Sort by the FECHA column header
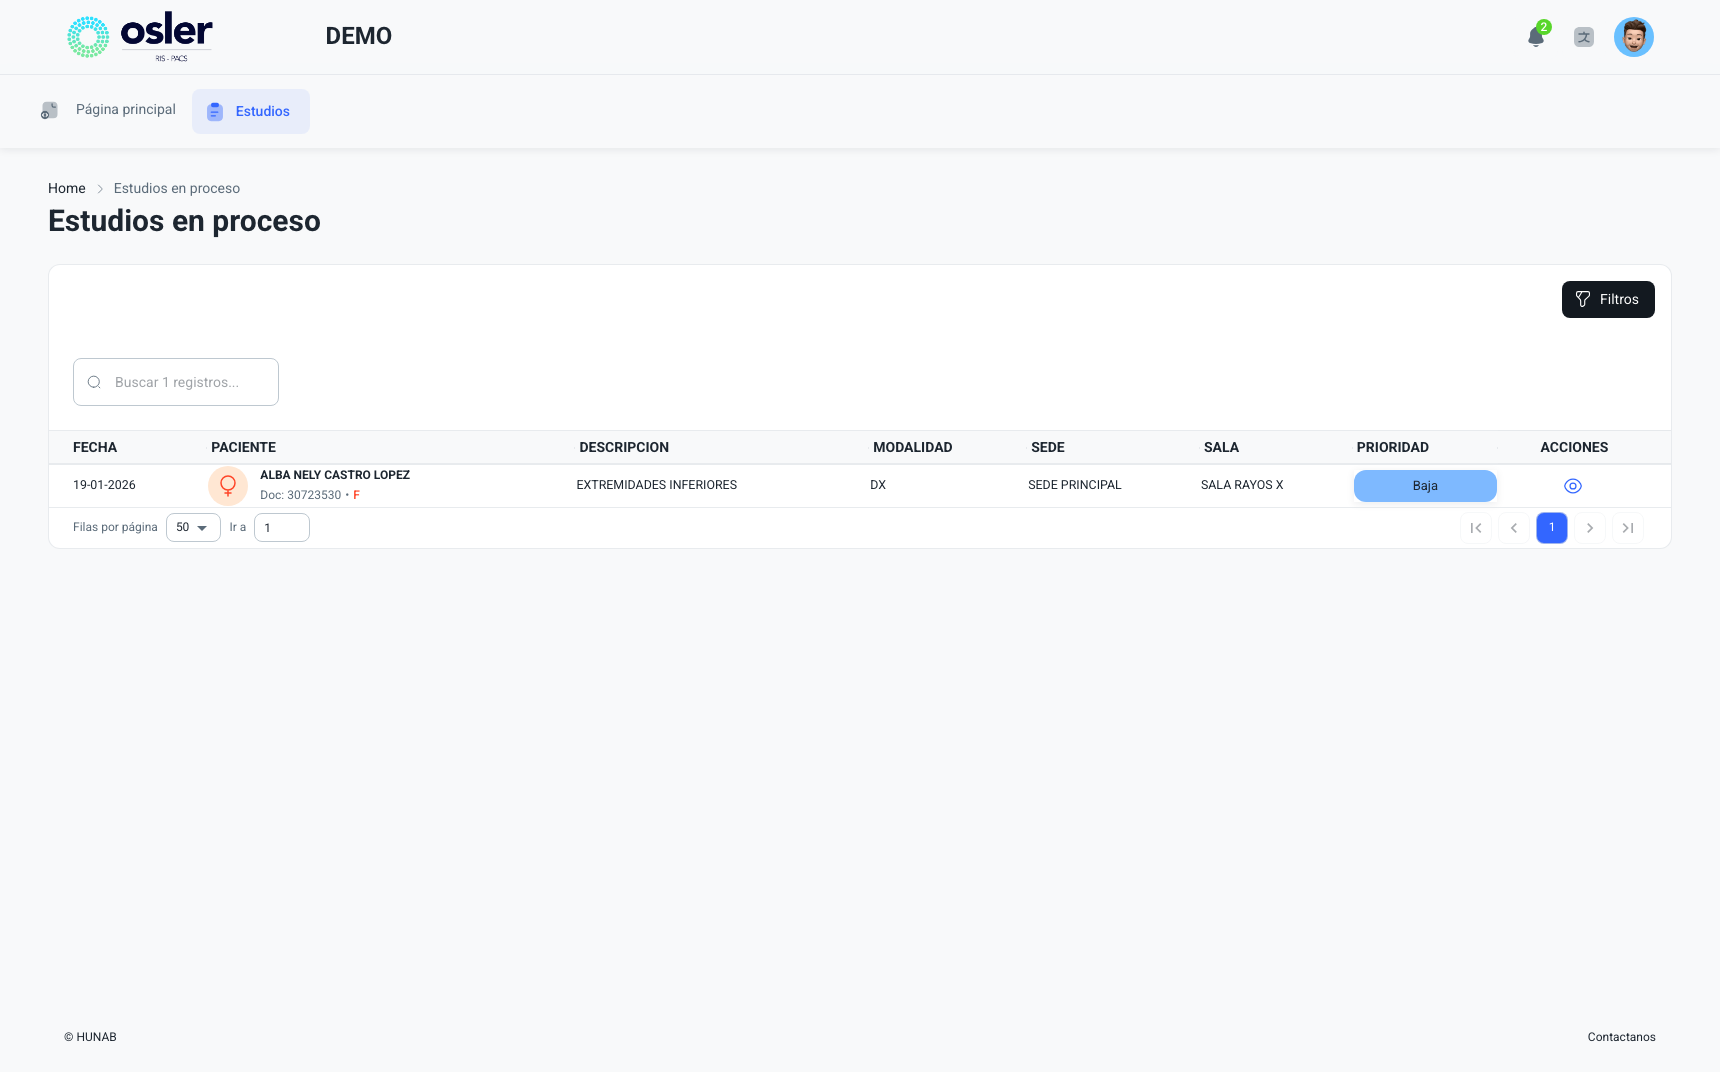 tap(95, 447)
